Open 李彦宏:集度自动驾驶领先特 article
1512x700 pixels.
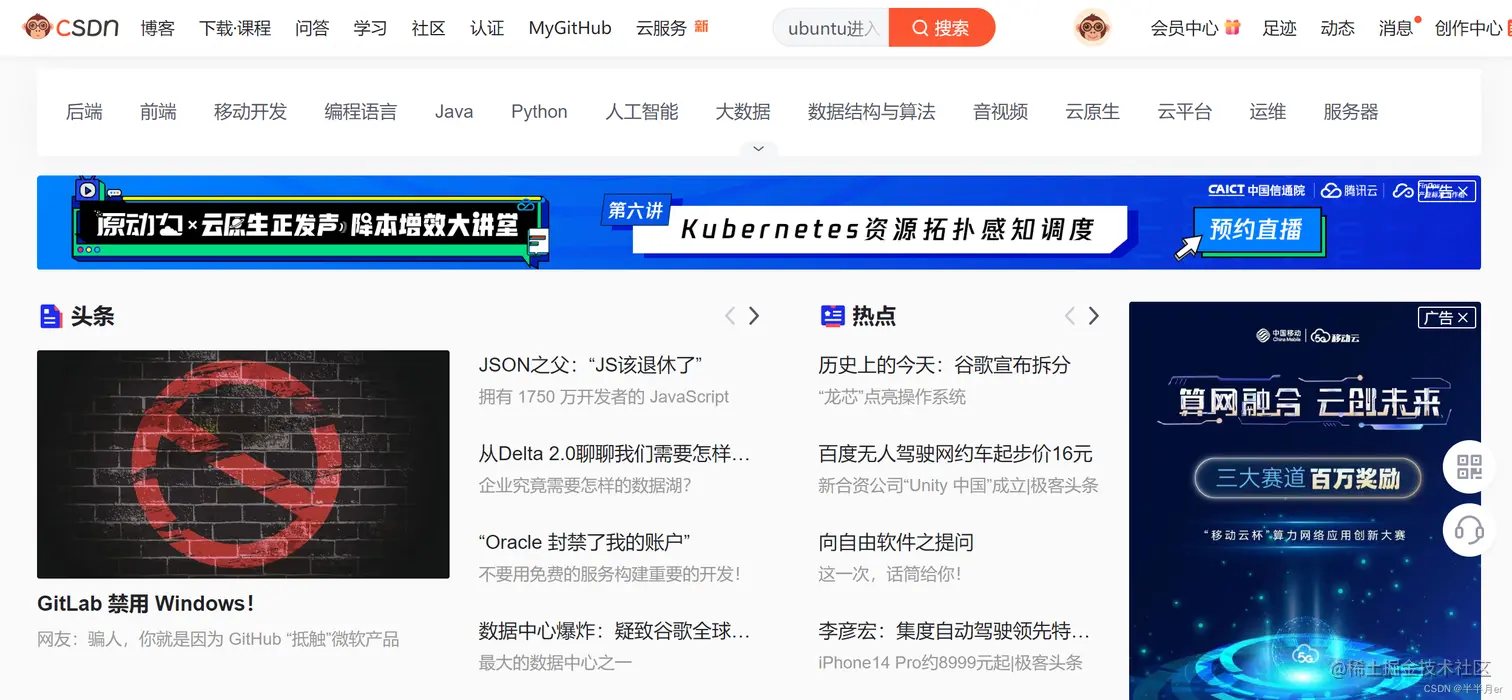point(954,631)
